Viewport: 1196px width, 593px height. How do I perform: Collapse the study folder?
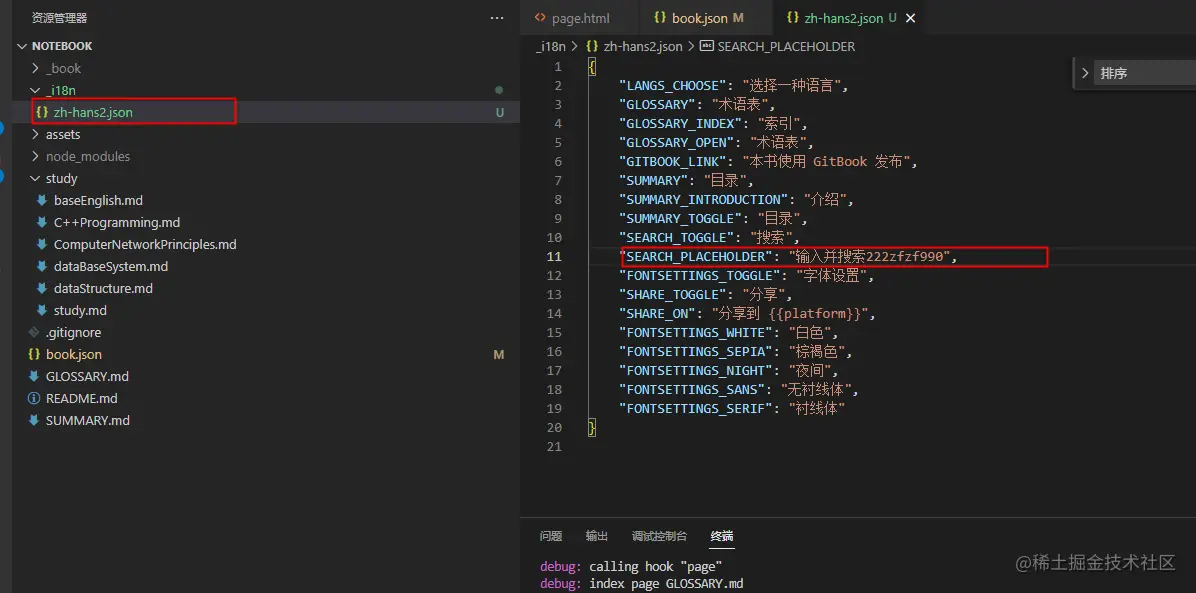tap(35, 179)
